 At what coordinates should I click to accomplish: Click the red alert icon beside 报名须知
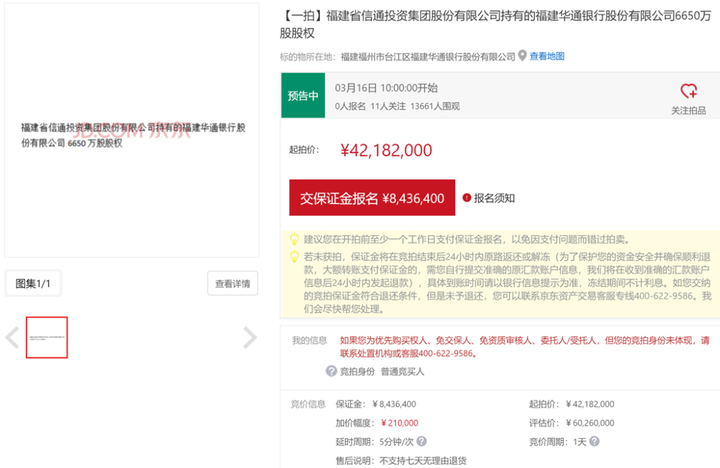466,198
